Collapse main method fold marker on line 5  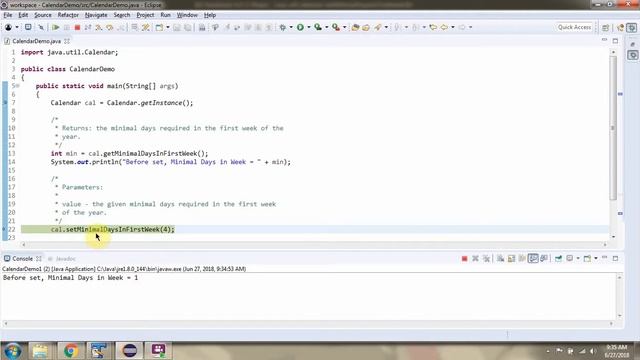18,86
